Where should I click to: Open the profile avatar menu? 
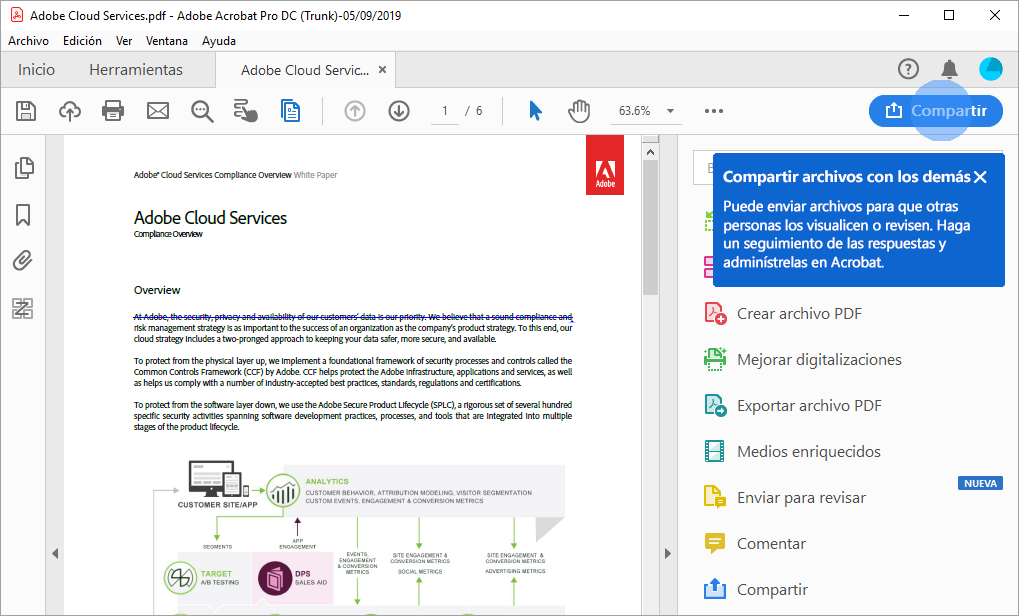tap(990, 69)
